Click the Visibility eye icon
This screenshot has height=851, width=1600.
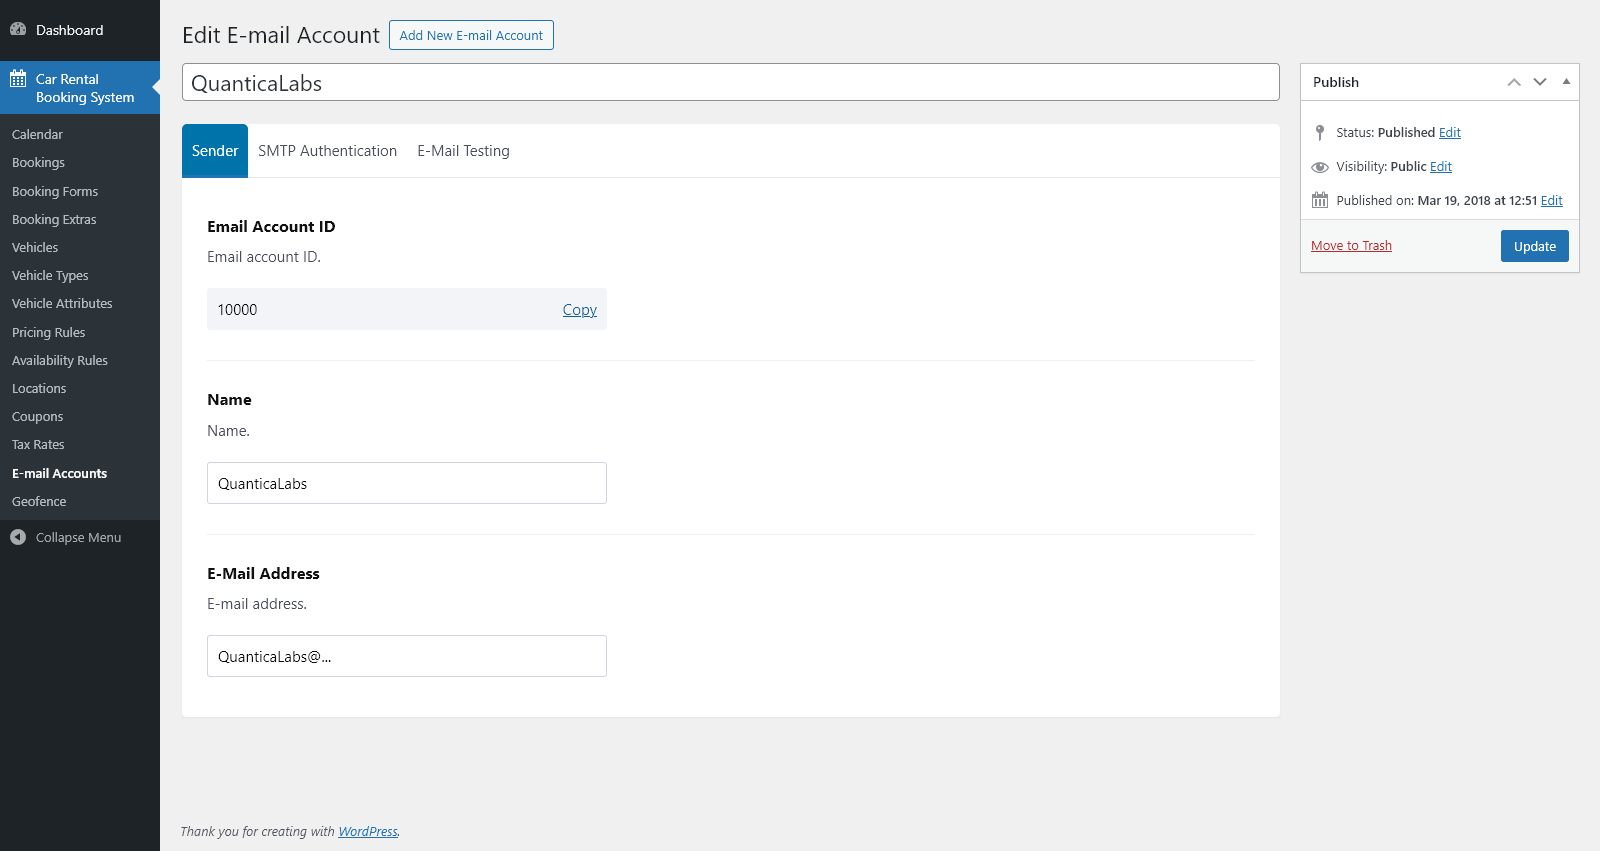(x=1320, y=167)
